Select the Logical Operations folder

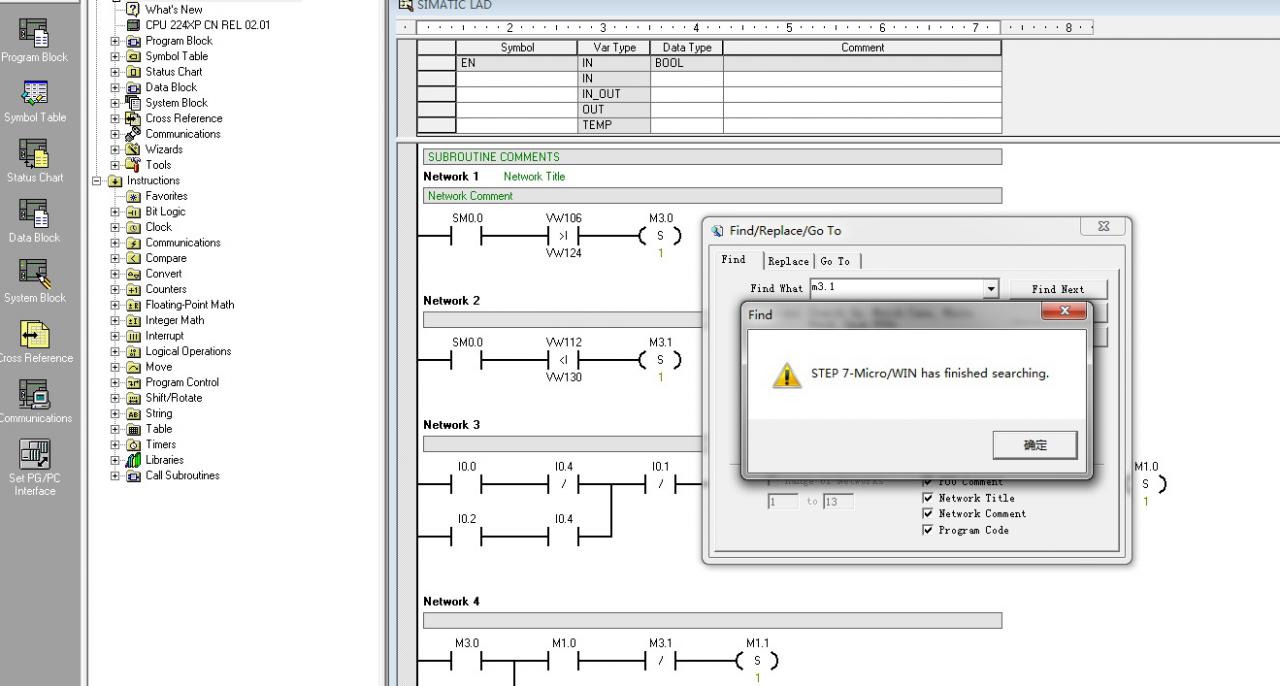click(x=188, y=351)
